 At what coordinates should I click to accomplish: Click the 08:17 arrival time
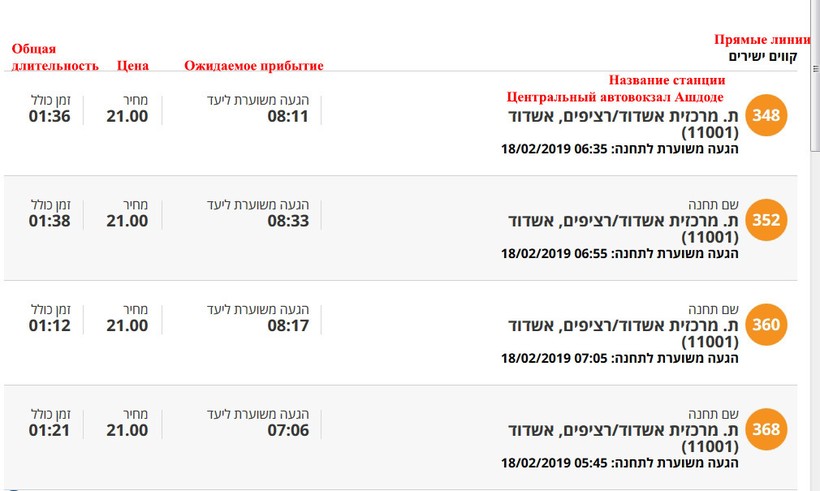[288, 325]
